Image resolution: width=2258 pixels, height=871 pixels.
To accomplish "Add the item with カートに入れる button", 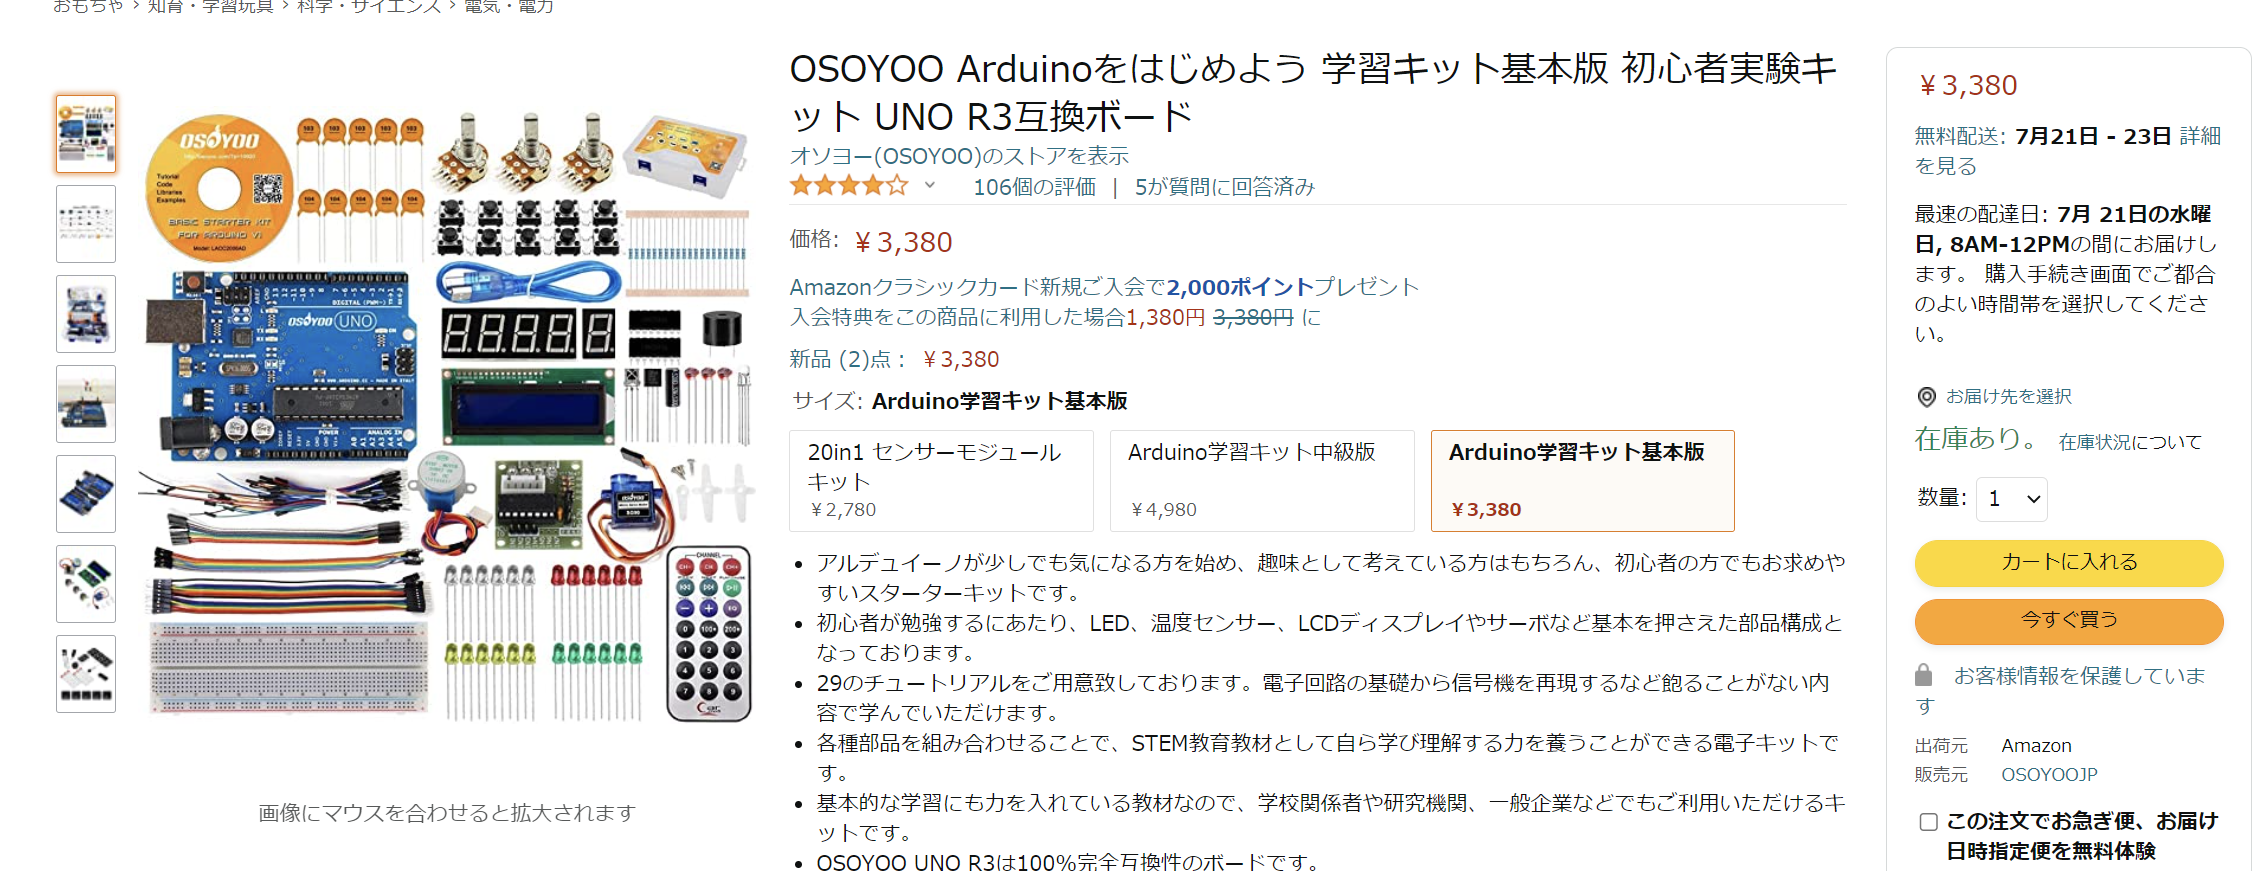I will tap(2069, 563).
